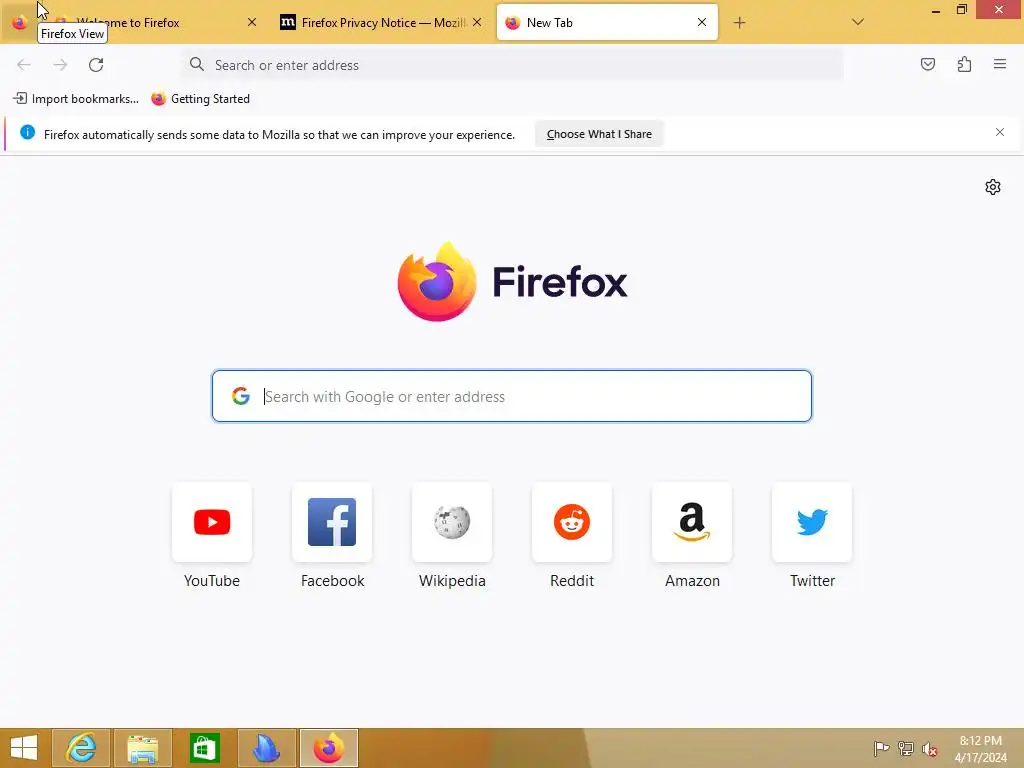Open File Explorer from taskbar
1024x768 pixels.
coord(143,748)
